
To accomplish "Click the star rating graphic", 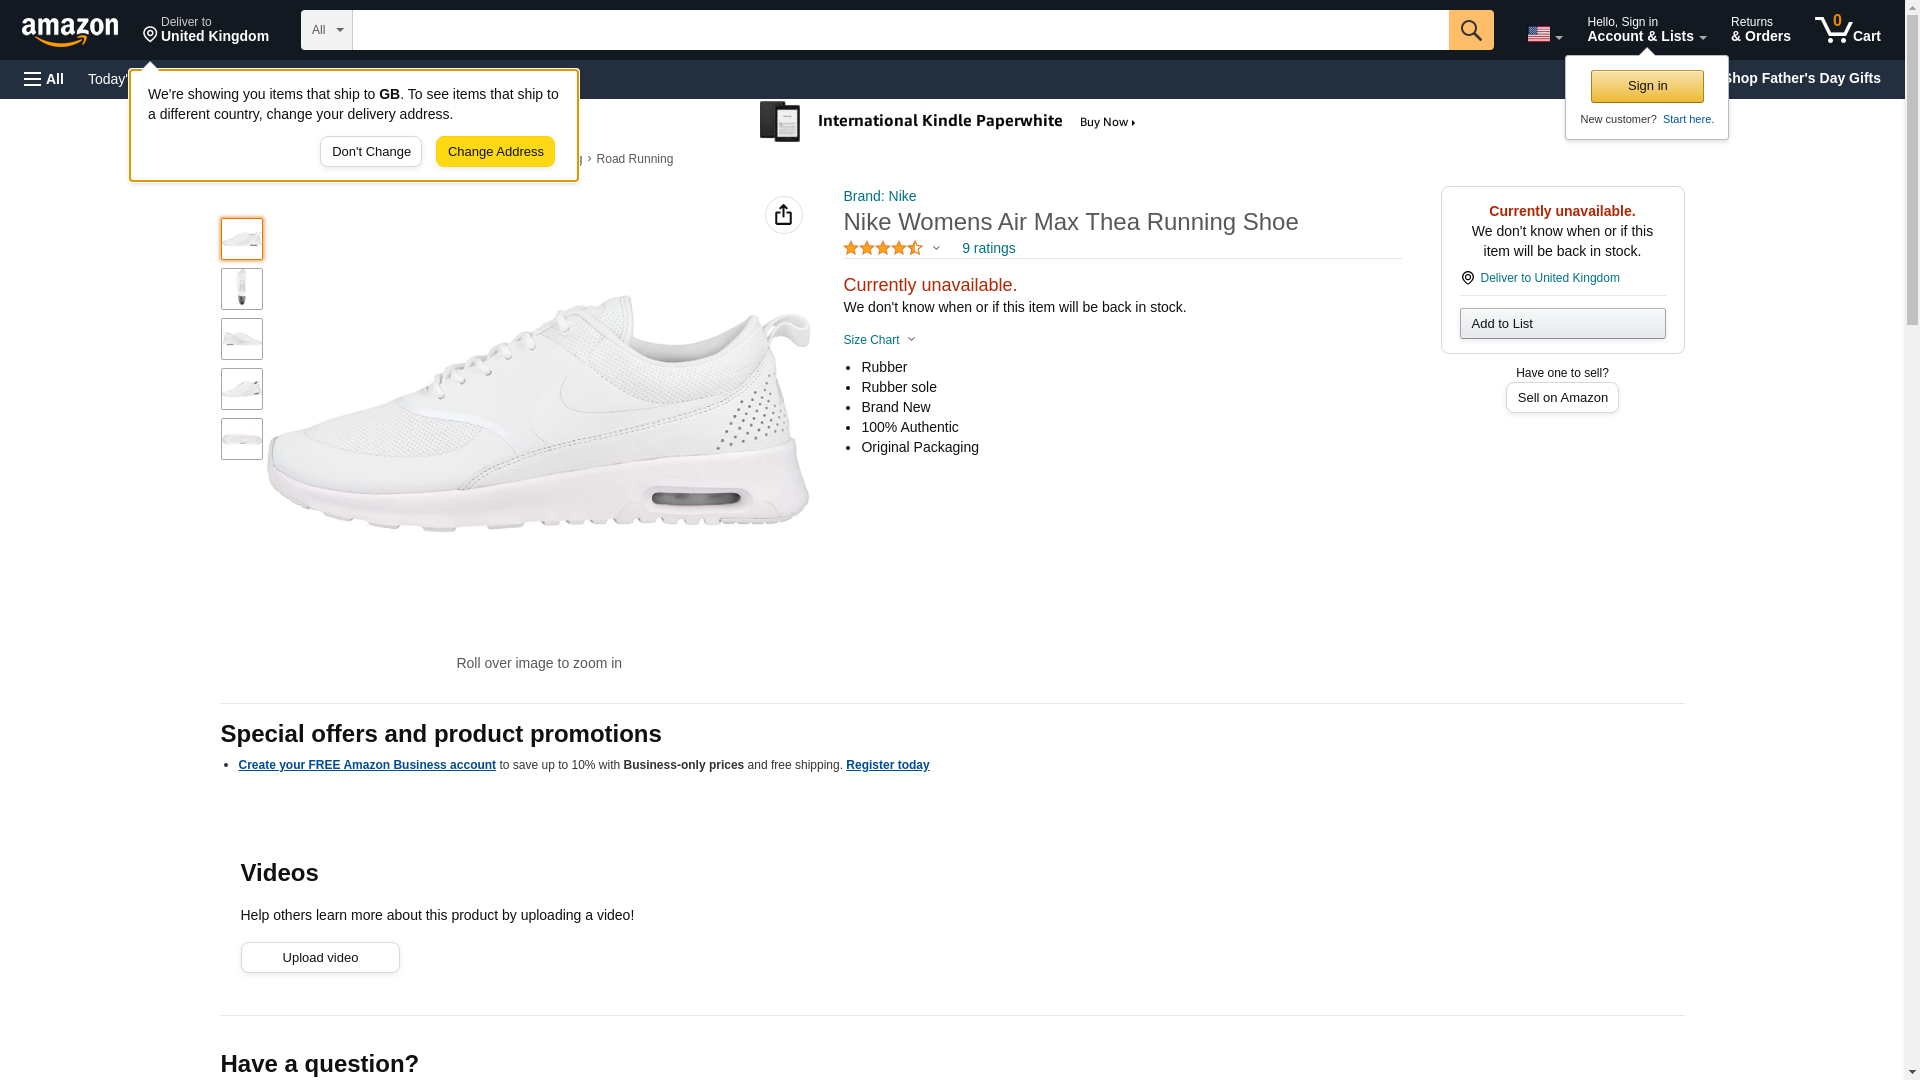I will (883, 248).
